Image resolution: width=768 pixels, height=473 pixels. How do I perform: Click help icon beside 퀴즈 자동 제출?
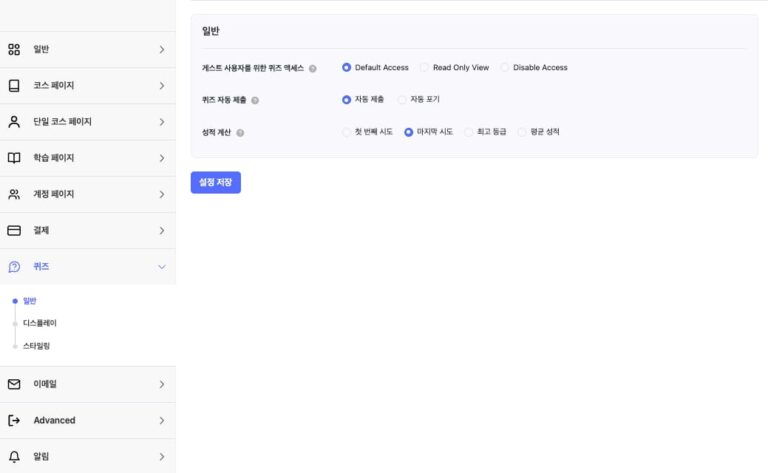255,100
